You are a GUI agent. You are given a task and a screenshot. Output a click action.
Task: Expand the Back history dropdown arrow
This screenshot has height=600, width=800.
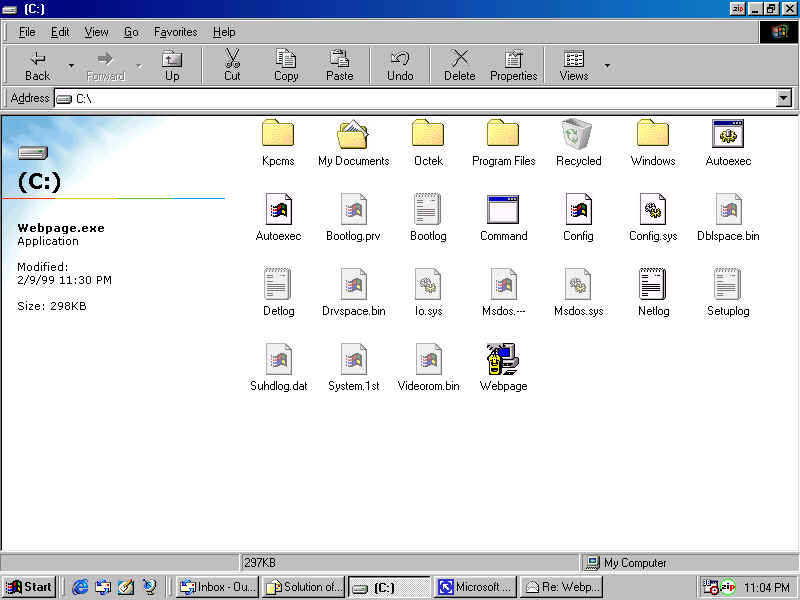point(71,65)
